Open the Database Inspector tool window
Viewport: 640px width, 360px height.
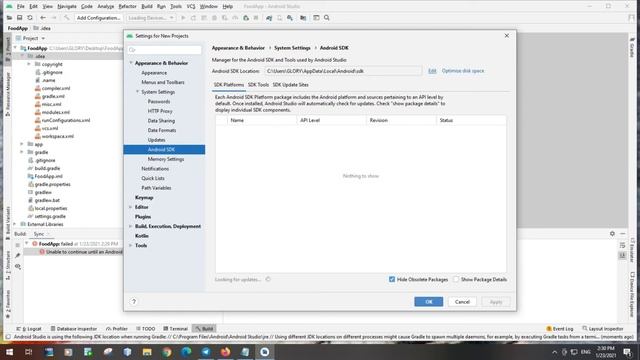tap(73, 329)
